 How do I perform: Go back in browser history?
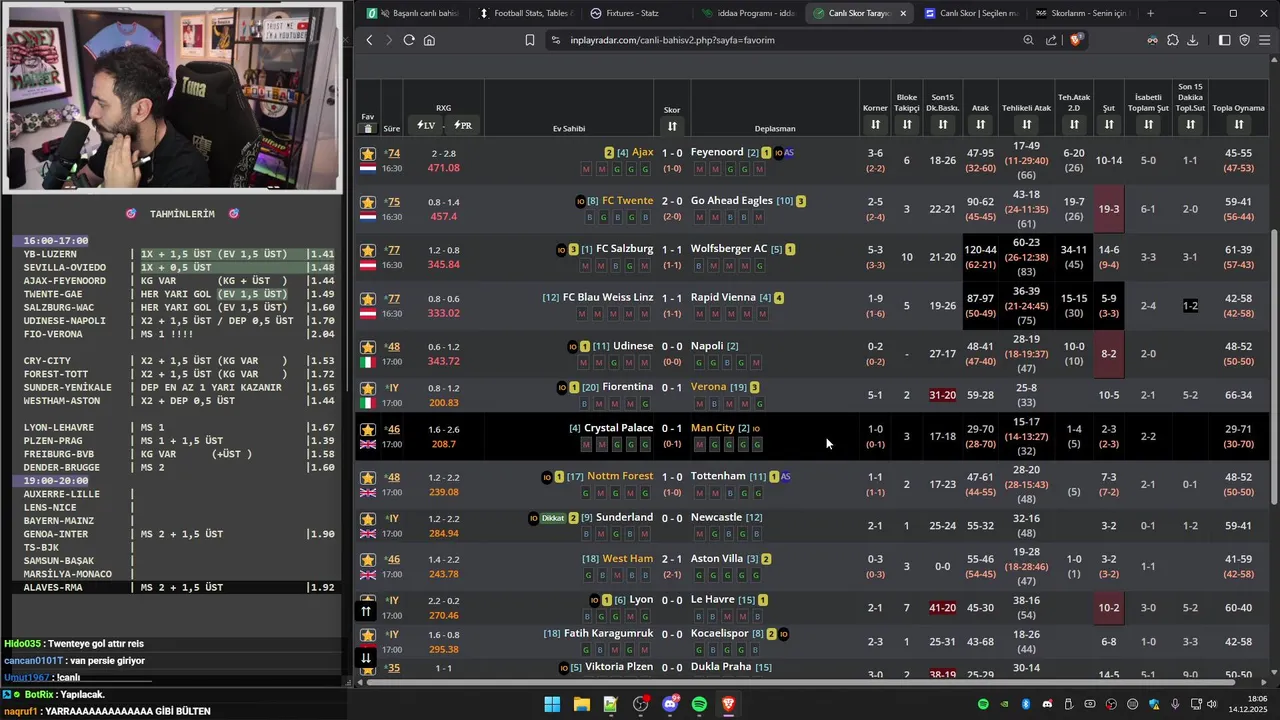click(x=370, y=40)
